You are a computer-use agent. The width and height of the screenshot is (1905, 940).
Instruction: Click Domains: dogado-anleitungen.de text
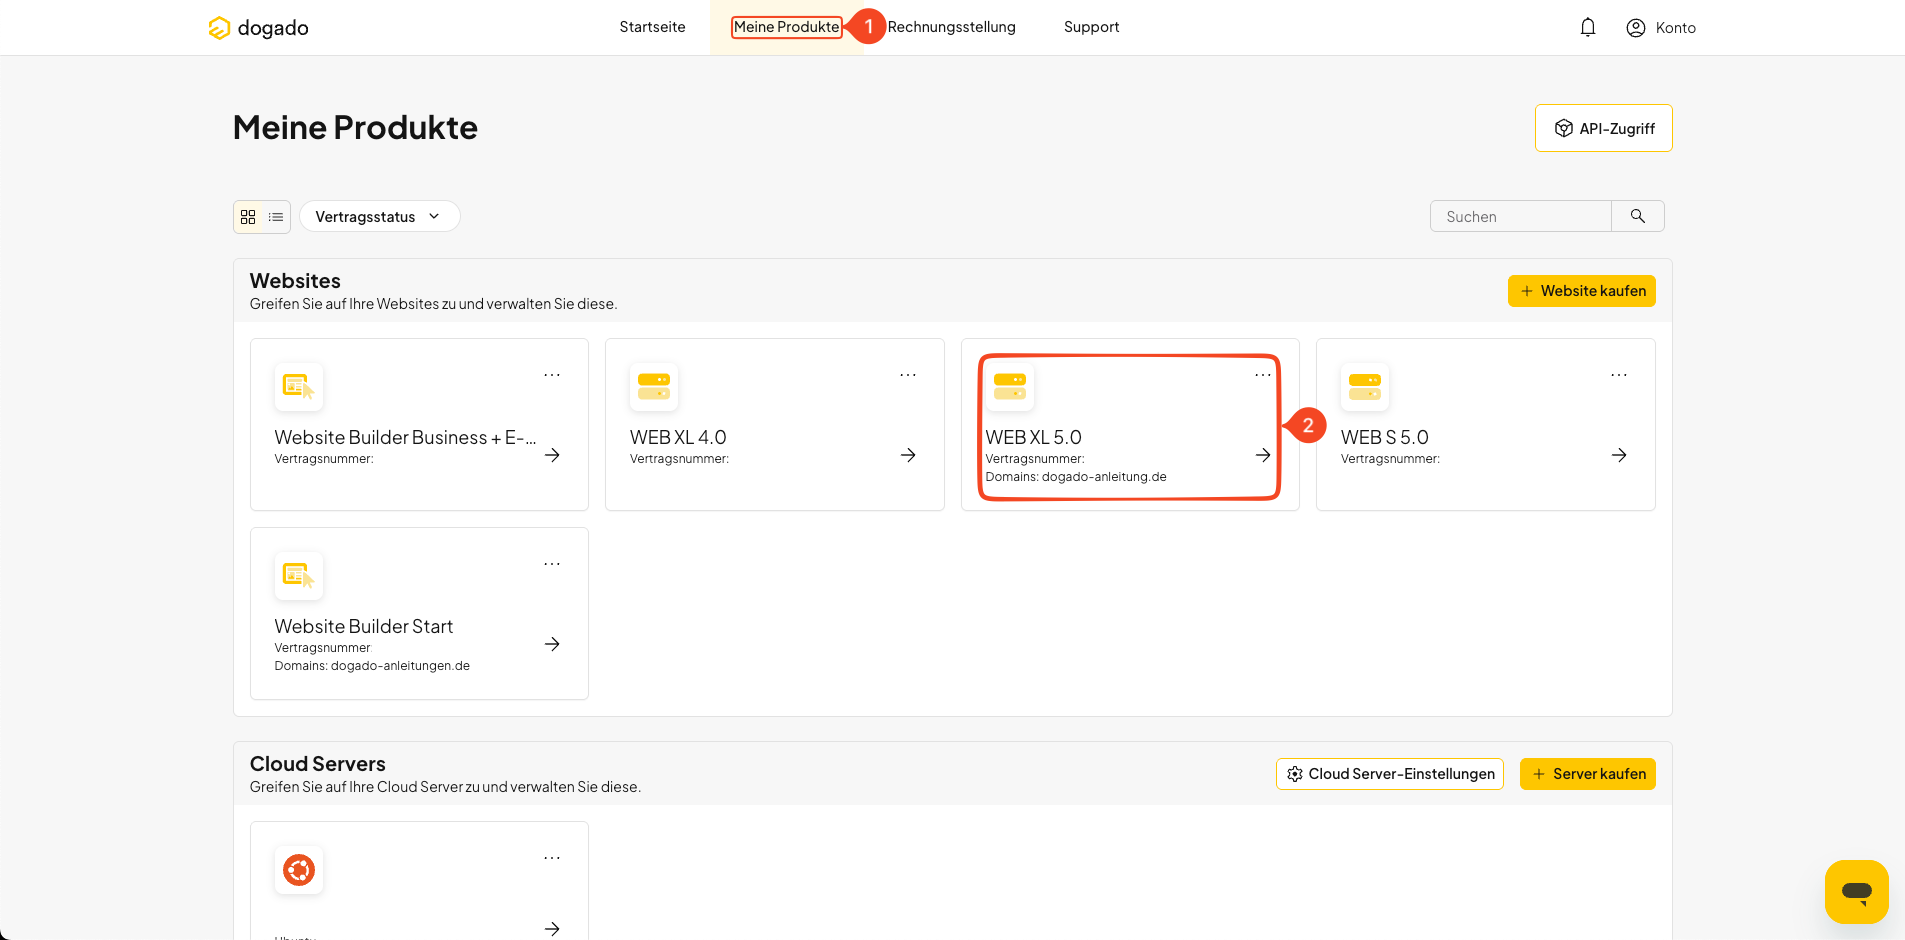pos(372,666)
